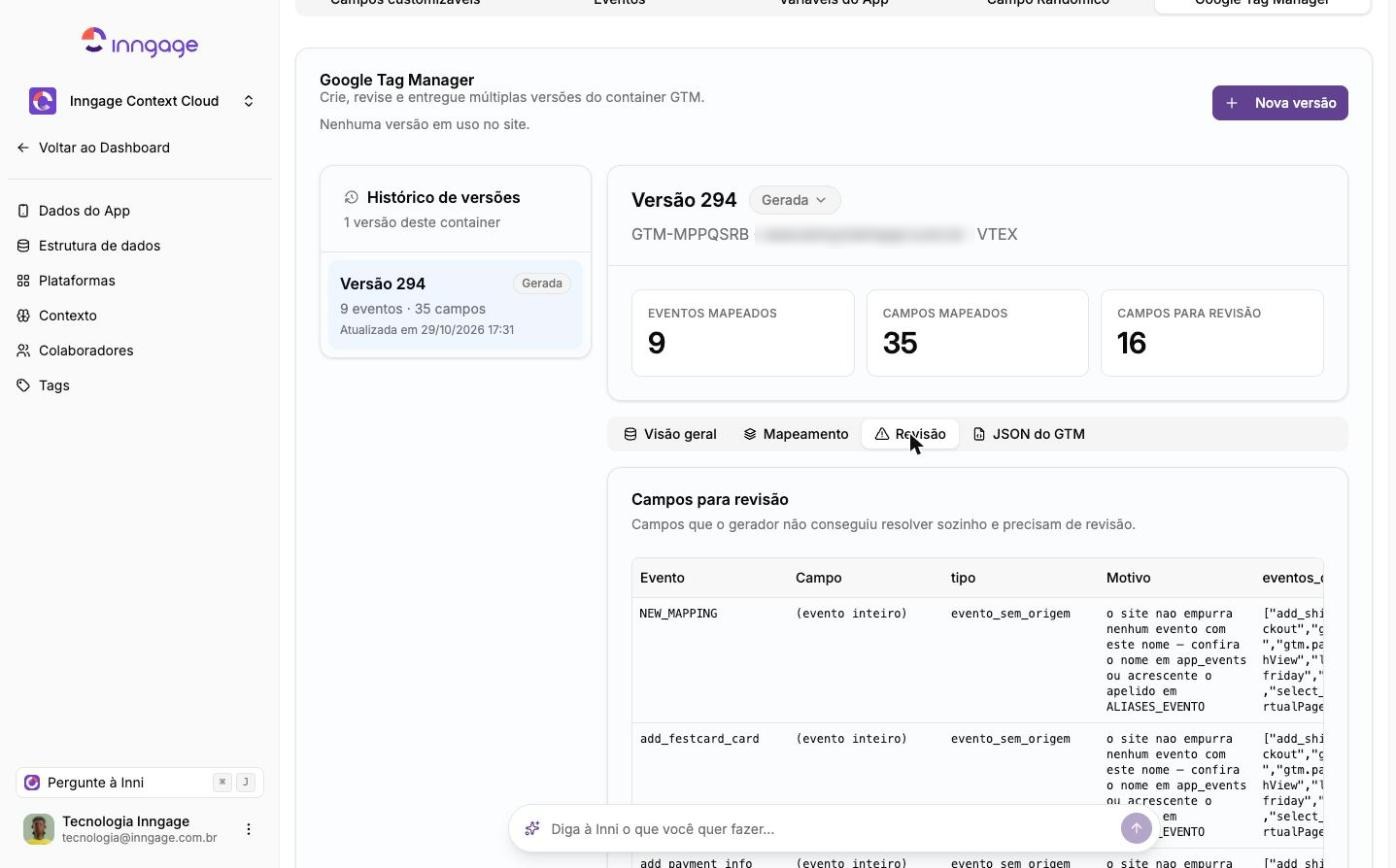Switch to the JSON do GTM tab
This screenshot has width=1396, height=868.
(x=1029, y=434)
